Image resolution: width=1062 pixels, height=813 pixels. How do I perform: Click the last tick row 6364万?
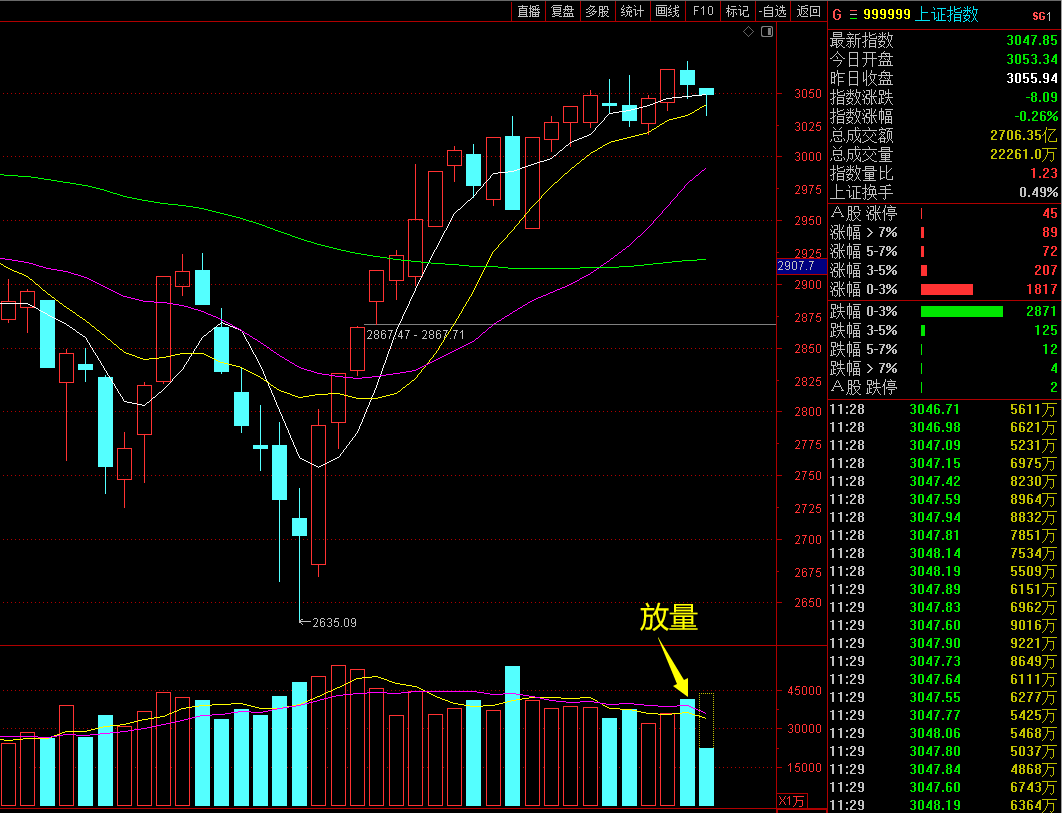pos(943,806)
